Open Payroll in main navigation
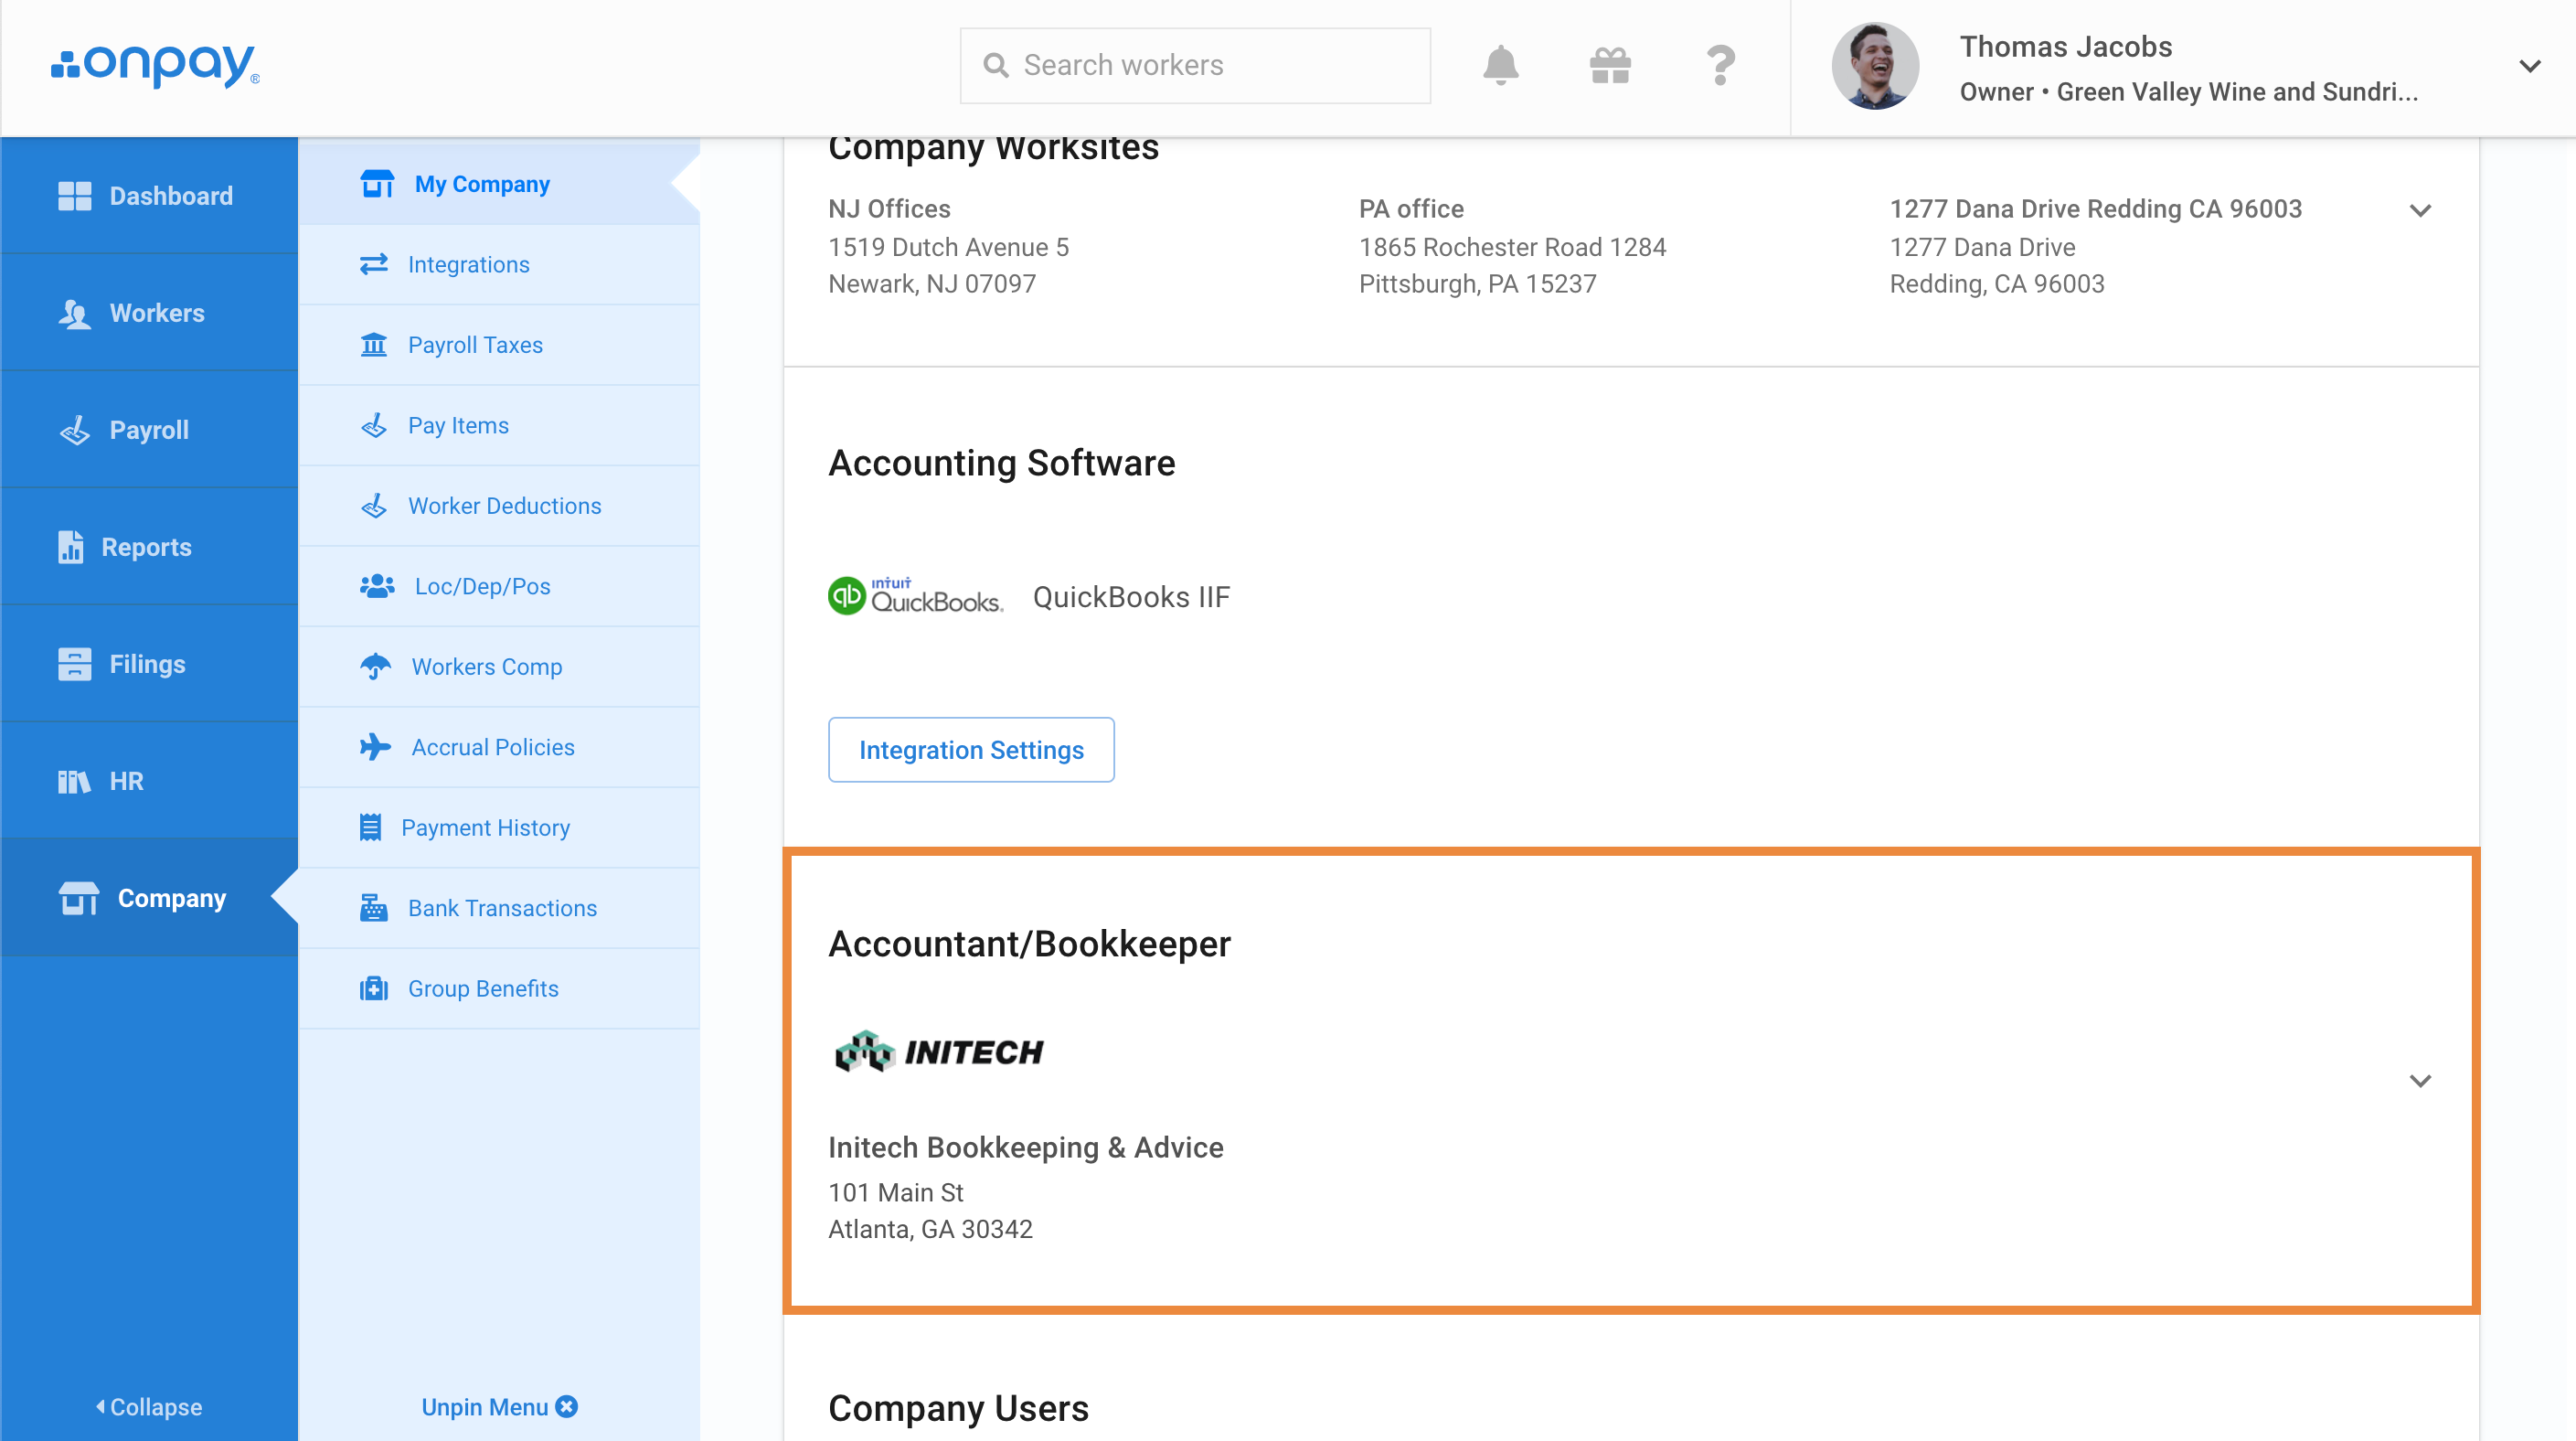The image size is (2576, 1441). coord(149,430)
